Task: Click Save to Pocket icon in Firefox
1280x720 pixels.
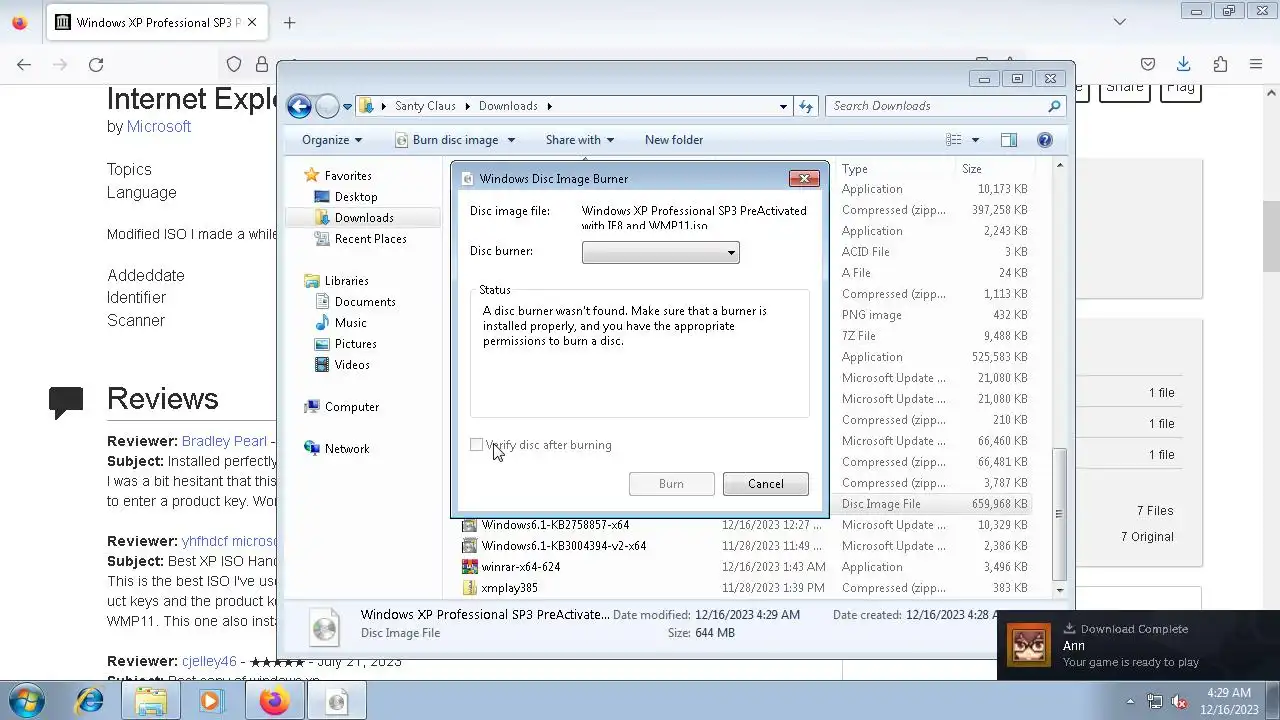Action: click(x=1148, y=64)
